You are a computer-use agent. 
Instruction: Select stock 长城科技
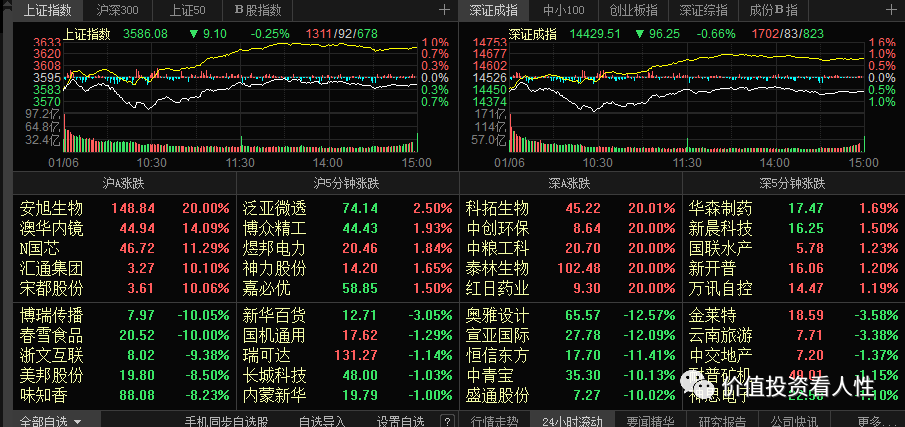(275, 376)
